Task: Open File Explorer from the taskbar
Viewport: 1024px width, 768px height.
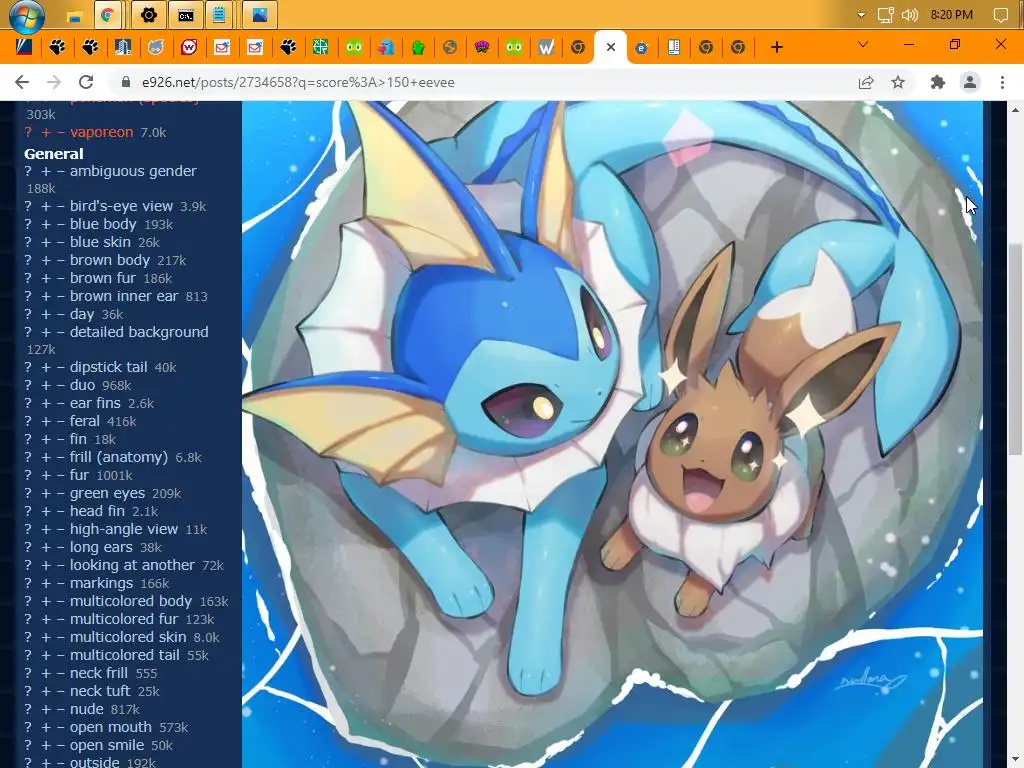Action: 74,15
